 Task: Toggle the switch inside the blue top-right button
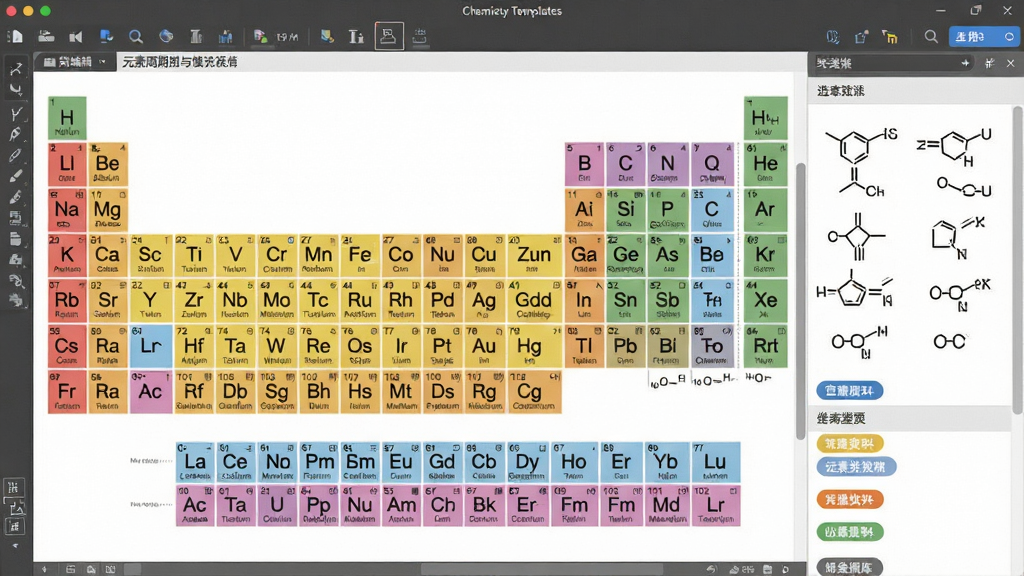[1009, 37]
